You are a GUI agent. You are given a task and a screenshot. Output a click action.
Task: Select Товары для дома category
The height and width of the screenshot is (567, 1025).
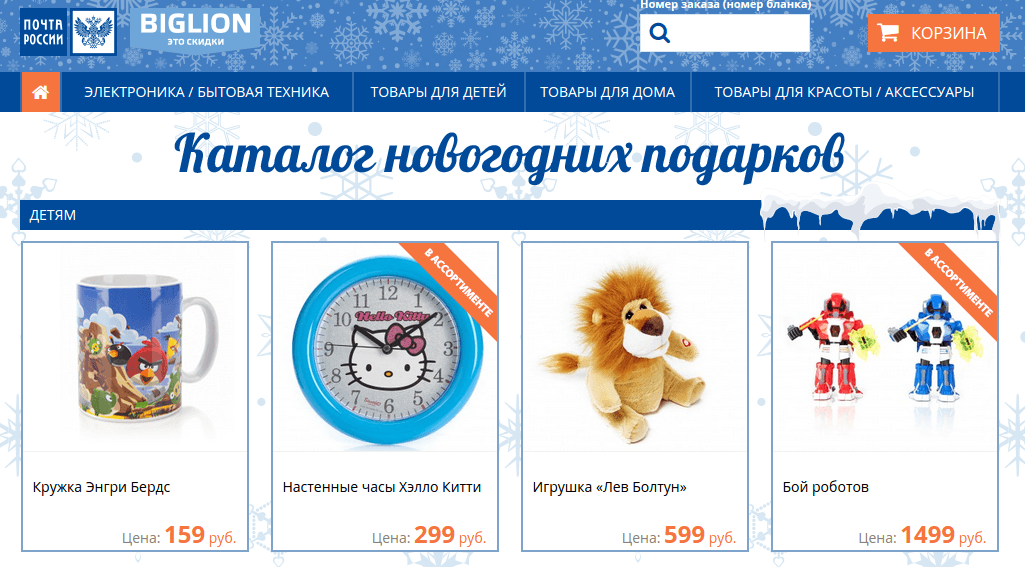pos(607,92)
